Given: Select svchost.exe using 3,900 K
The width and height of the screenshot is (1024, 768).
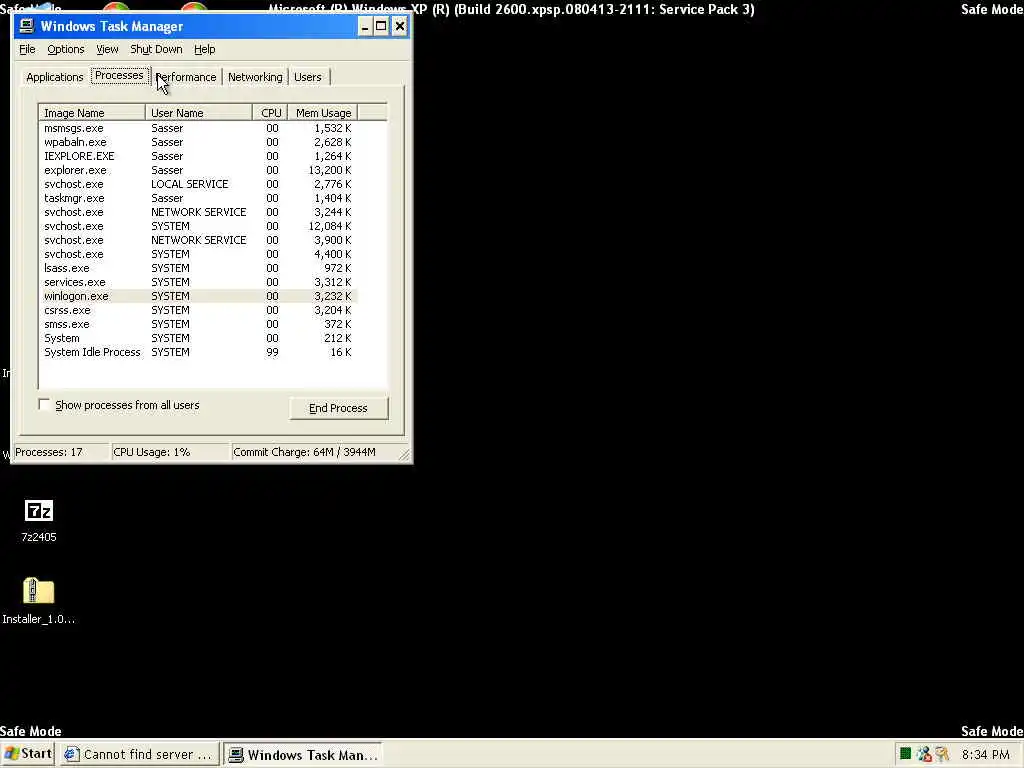Looking at the screenshot, I should pos(198,240).
